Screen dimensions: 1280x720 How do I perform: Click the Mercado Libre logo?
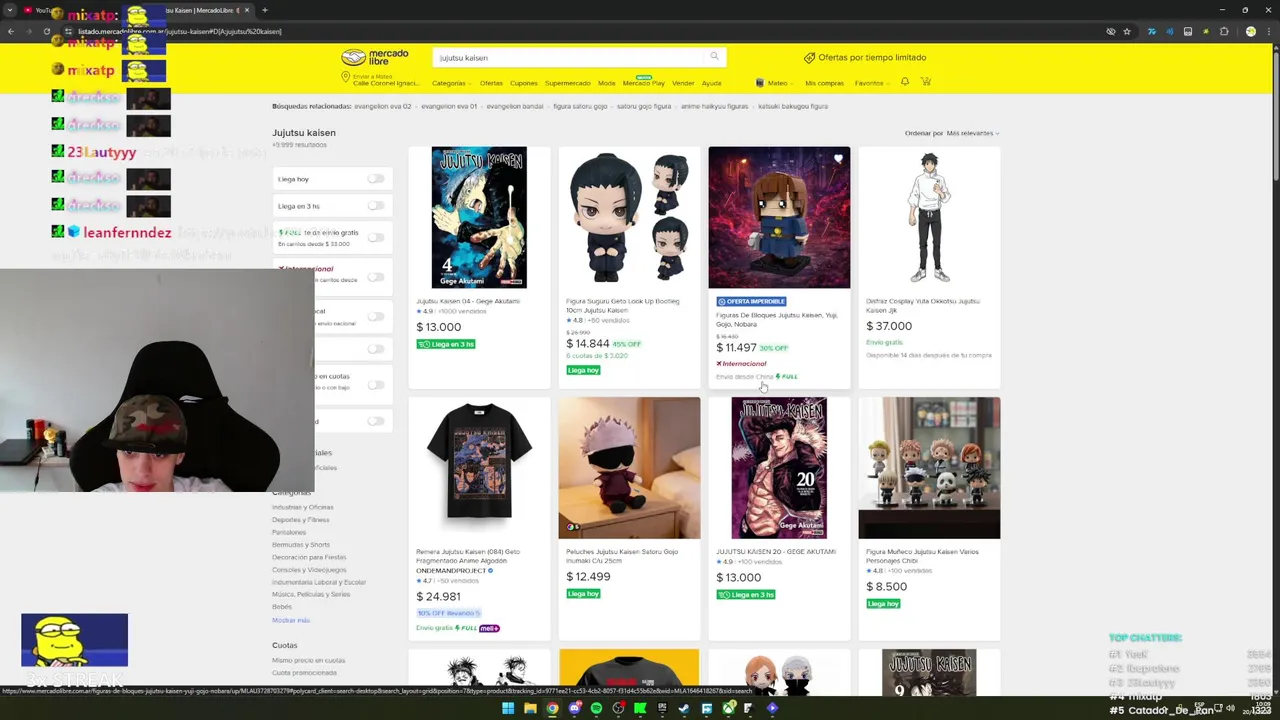pyautogui.click(x=375, y=57)
